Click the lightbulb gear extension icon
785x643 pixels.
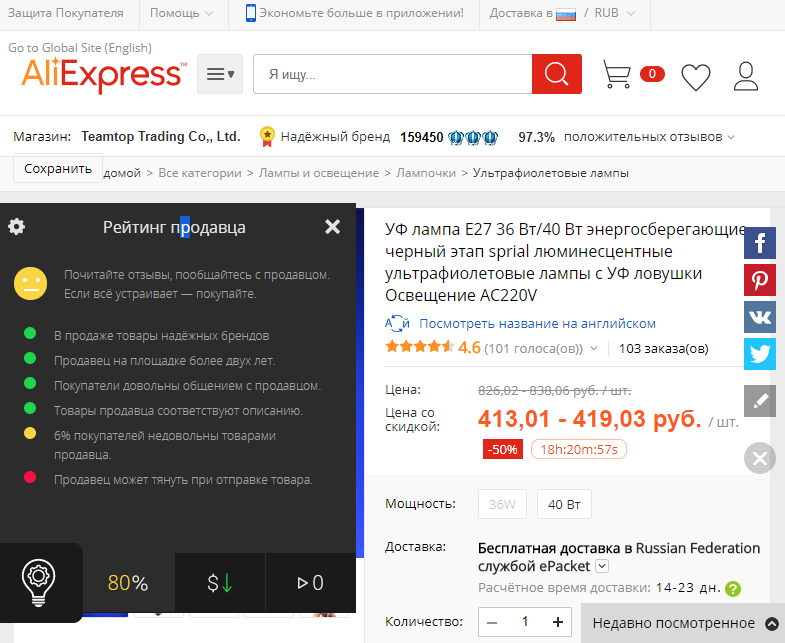[39, 582]
